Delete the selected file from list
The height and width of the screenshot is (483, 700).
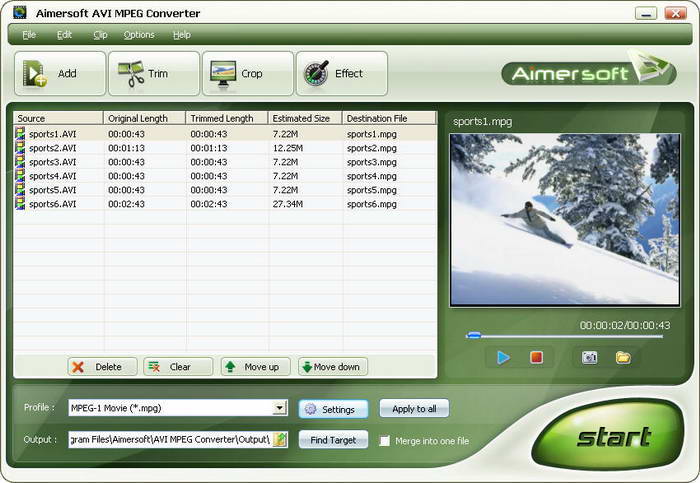pyautogui.click(x=102, y=367)
